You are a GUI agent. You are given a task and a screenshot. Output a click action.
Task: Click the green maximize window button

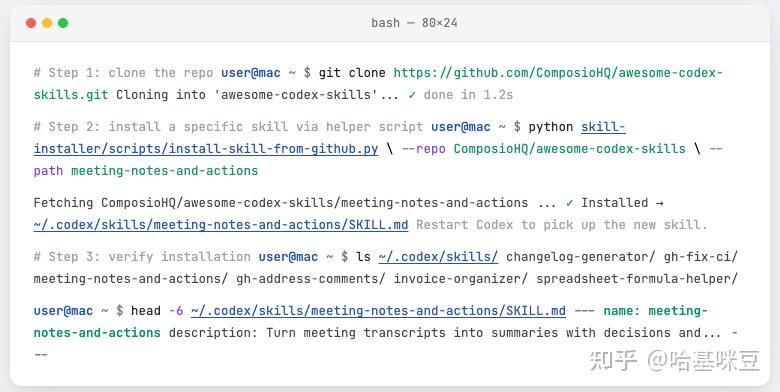click(63, 23)
